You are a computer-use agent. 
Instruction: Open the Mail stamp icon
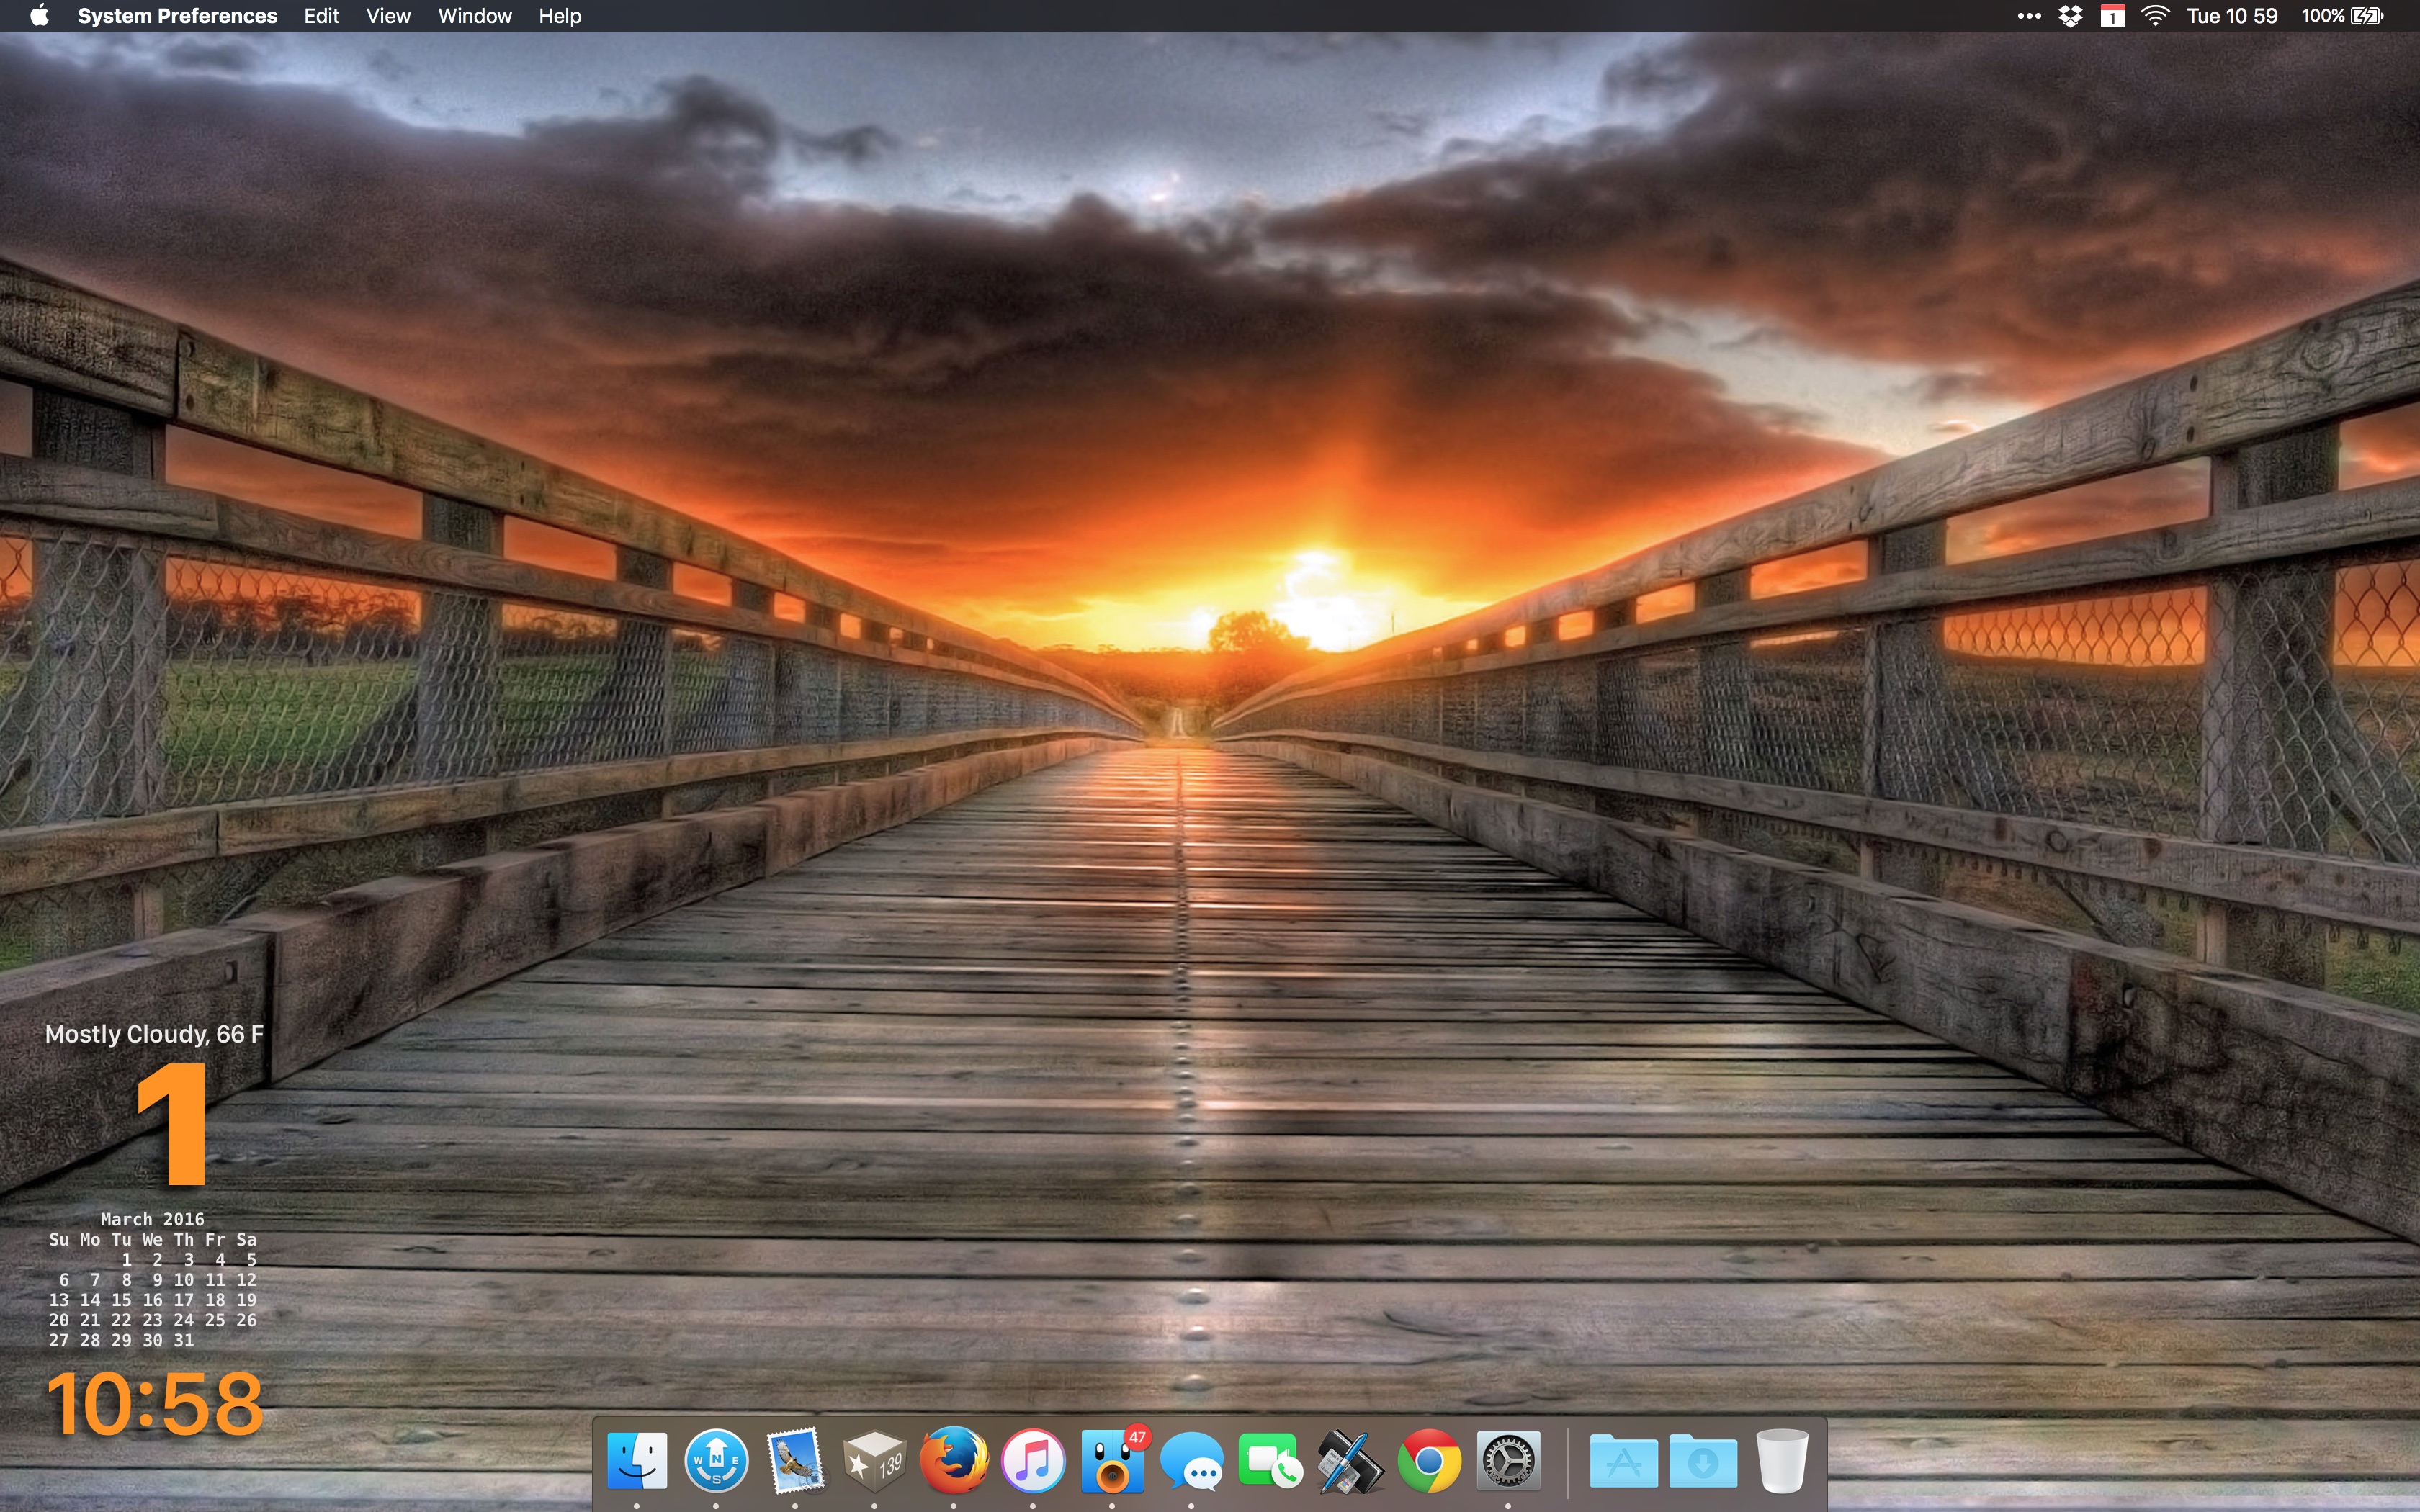point(795,1461)
